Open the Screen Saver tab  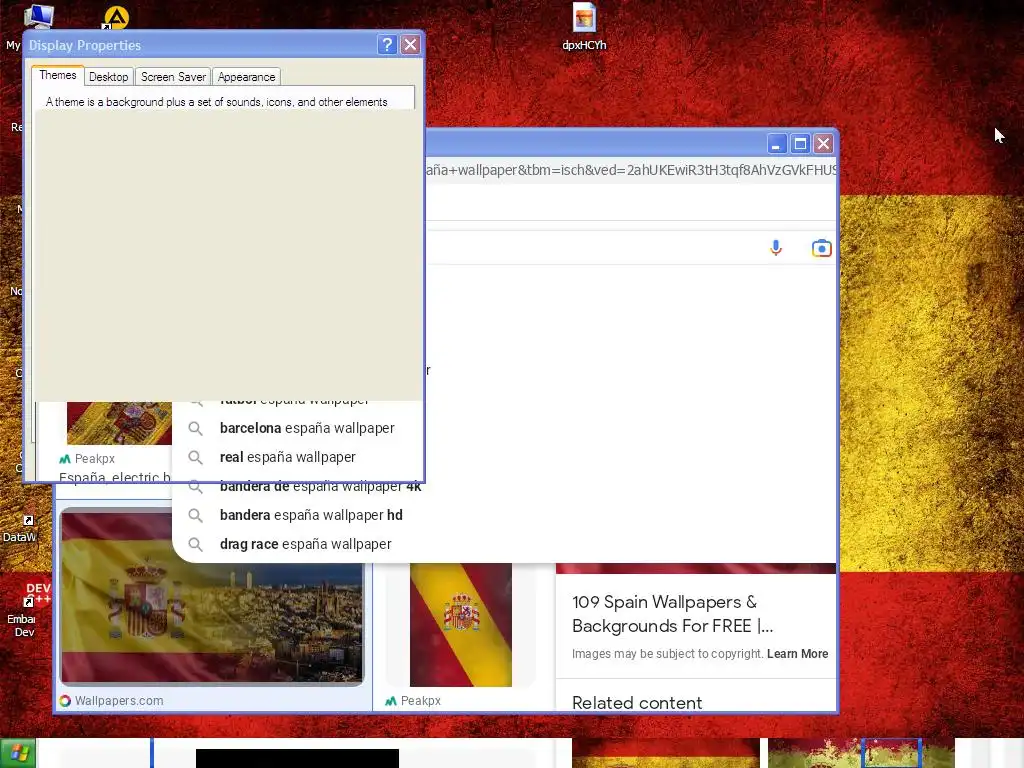(173, 77)
